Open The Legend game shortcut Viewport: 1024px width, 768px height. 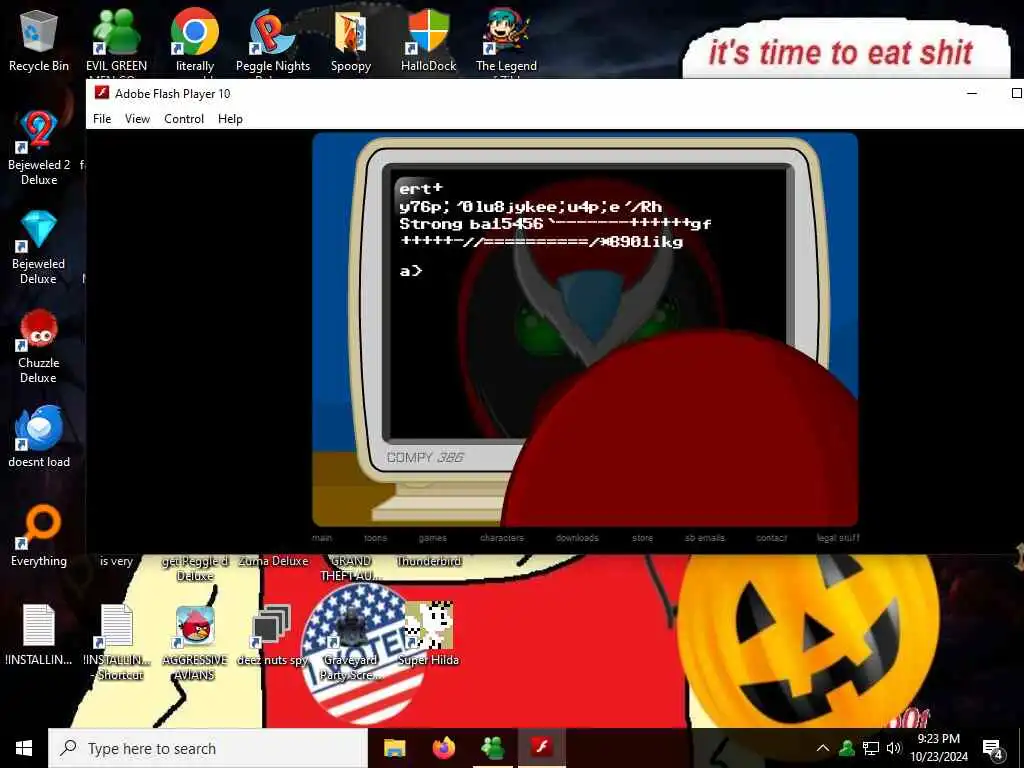point(506,40)
